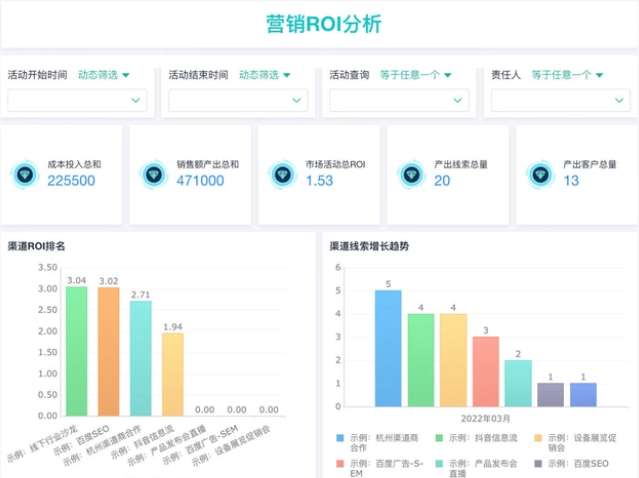Click the 2022年03月 axis label
Image resolution: width=639 pixels, height=478 pixels.
click(485, 419)
